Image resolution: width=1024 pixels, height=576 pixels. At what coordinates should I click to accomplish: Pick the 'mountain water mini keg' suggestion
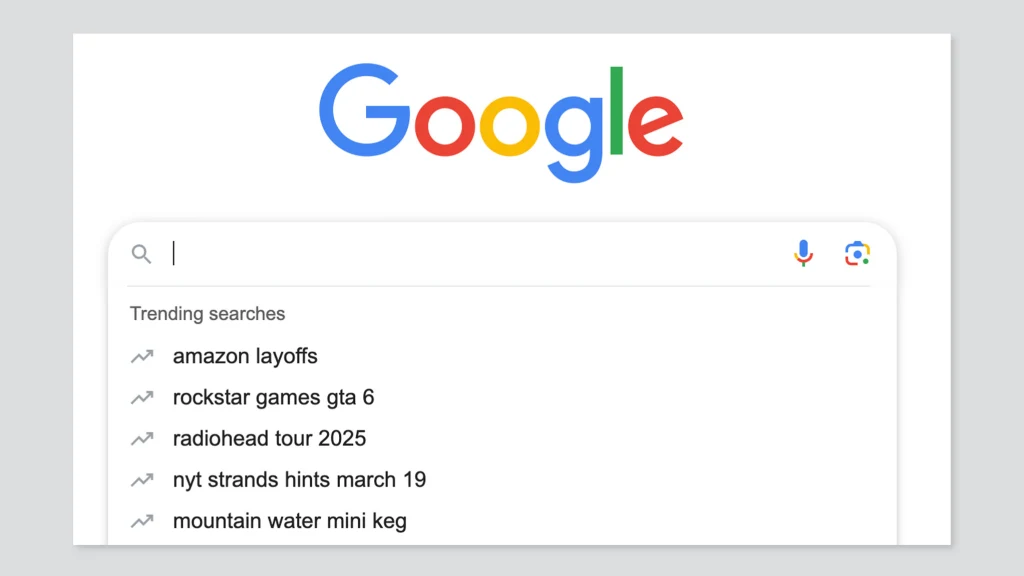coord(289,521)
